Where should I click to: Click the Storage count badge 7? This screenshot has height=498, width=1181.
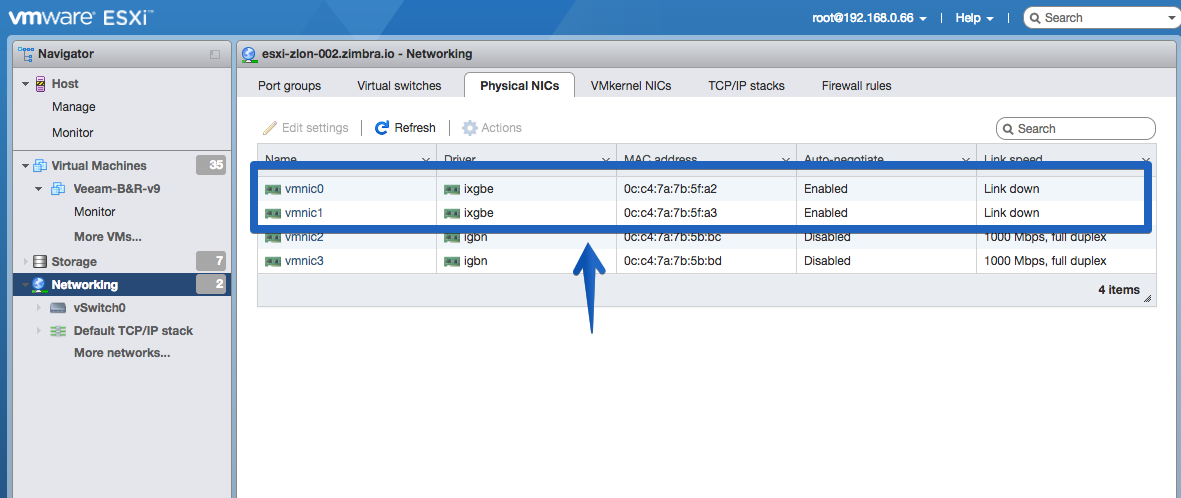click(211, 261)
